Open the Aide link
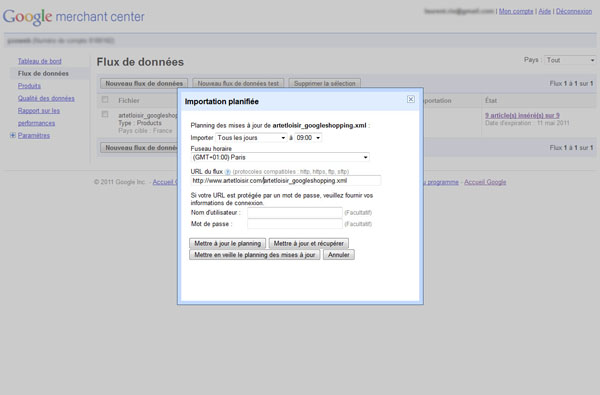Viewport: 600px width, 395px height. (545, 11)
